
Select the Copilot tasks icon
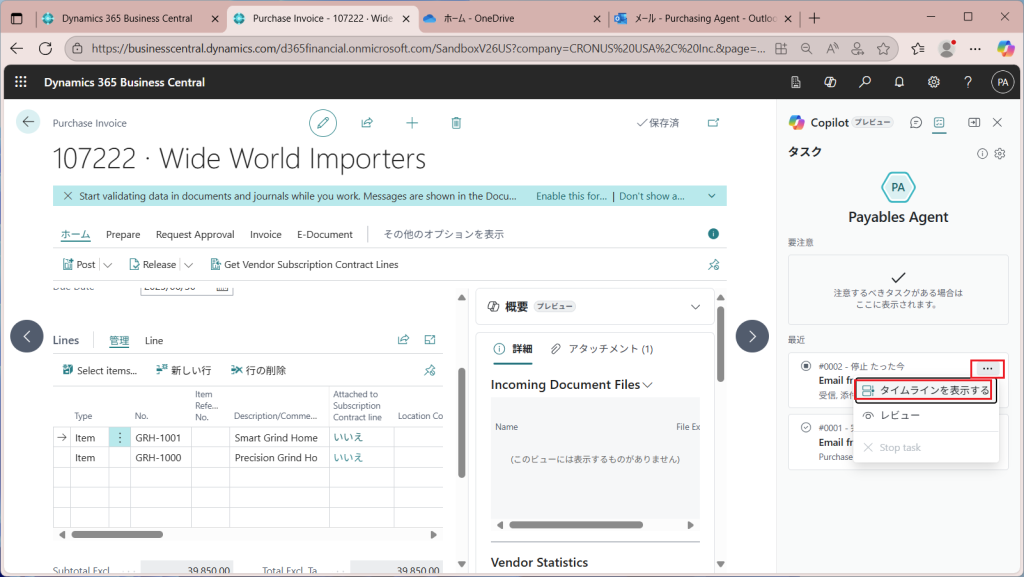939,122
